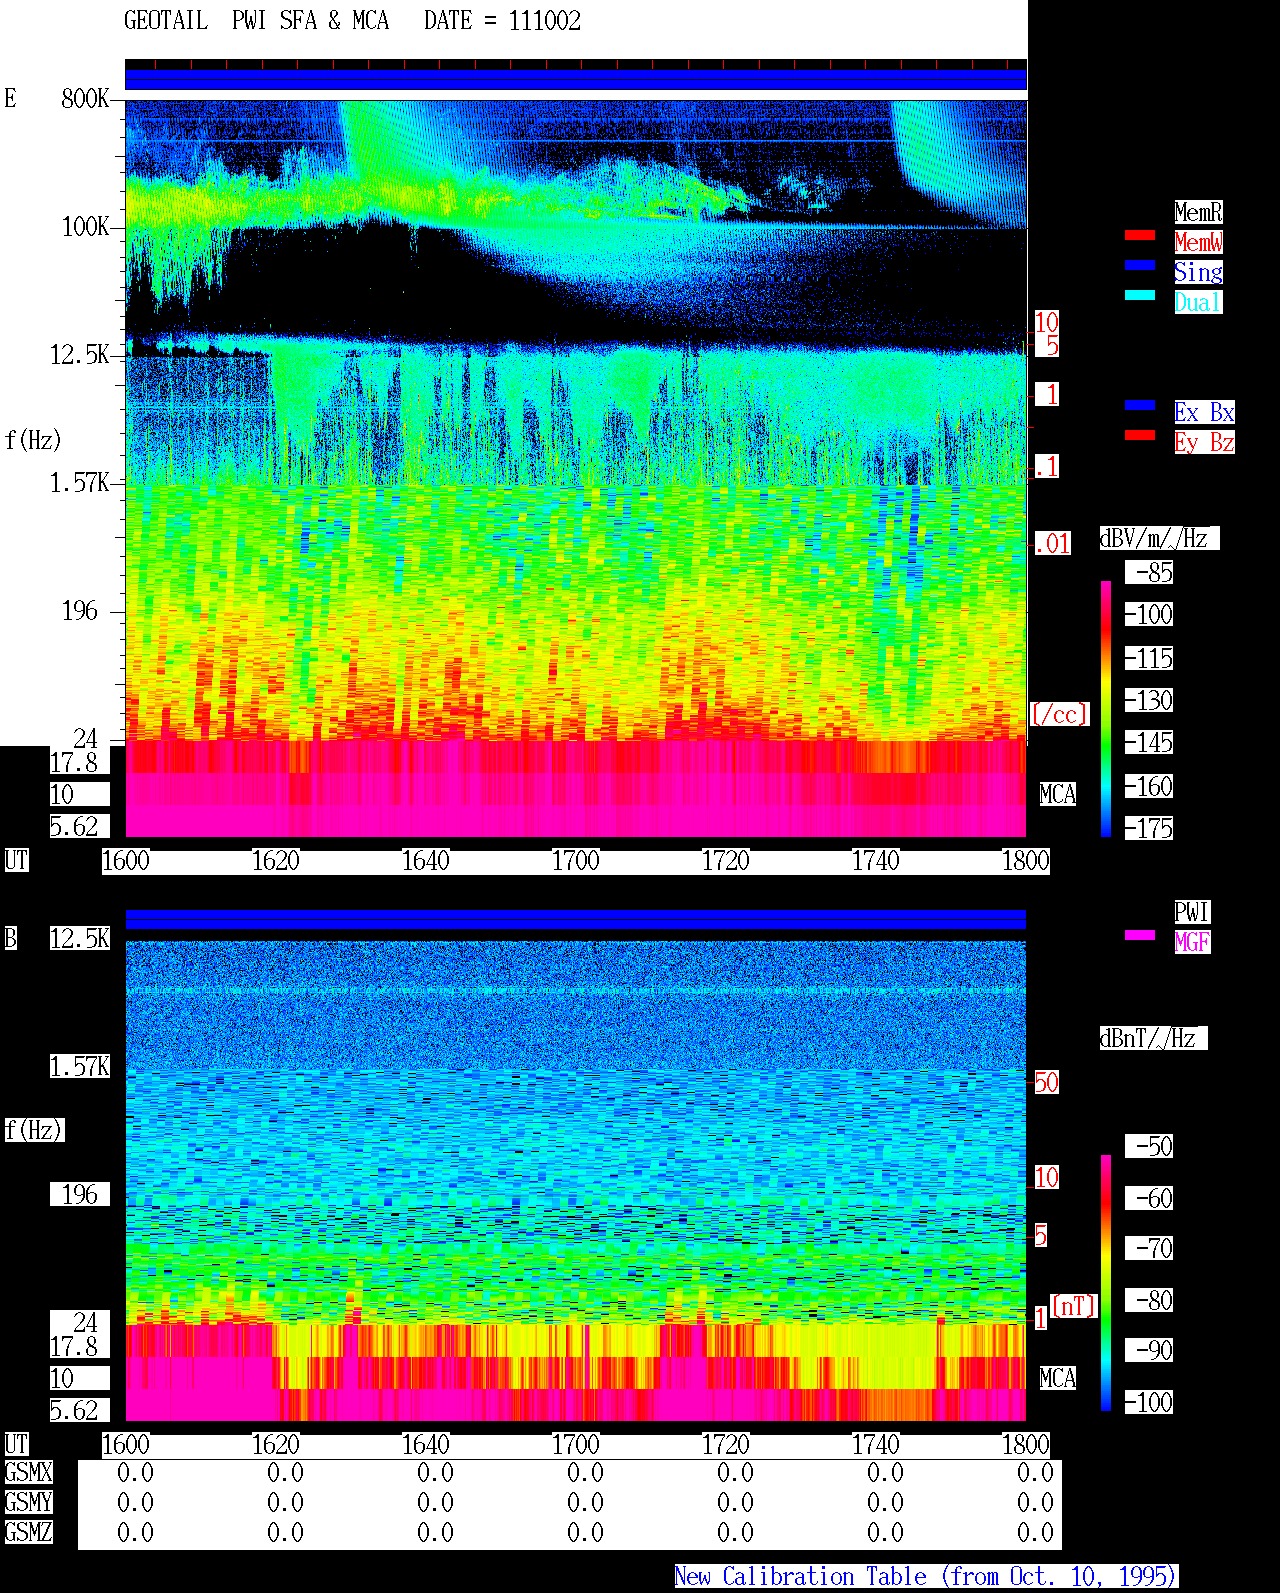The image size is (1280, 1593).
Task: Click the GSMX row label
Action: [x=28, y=1473]
